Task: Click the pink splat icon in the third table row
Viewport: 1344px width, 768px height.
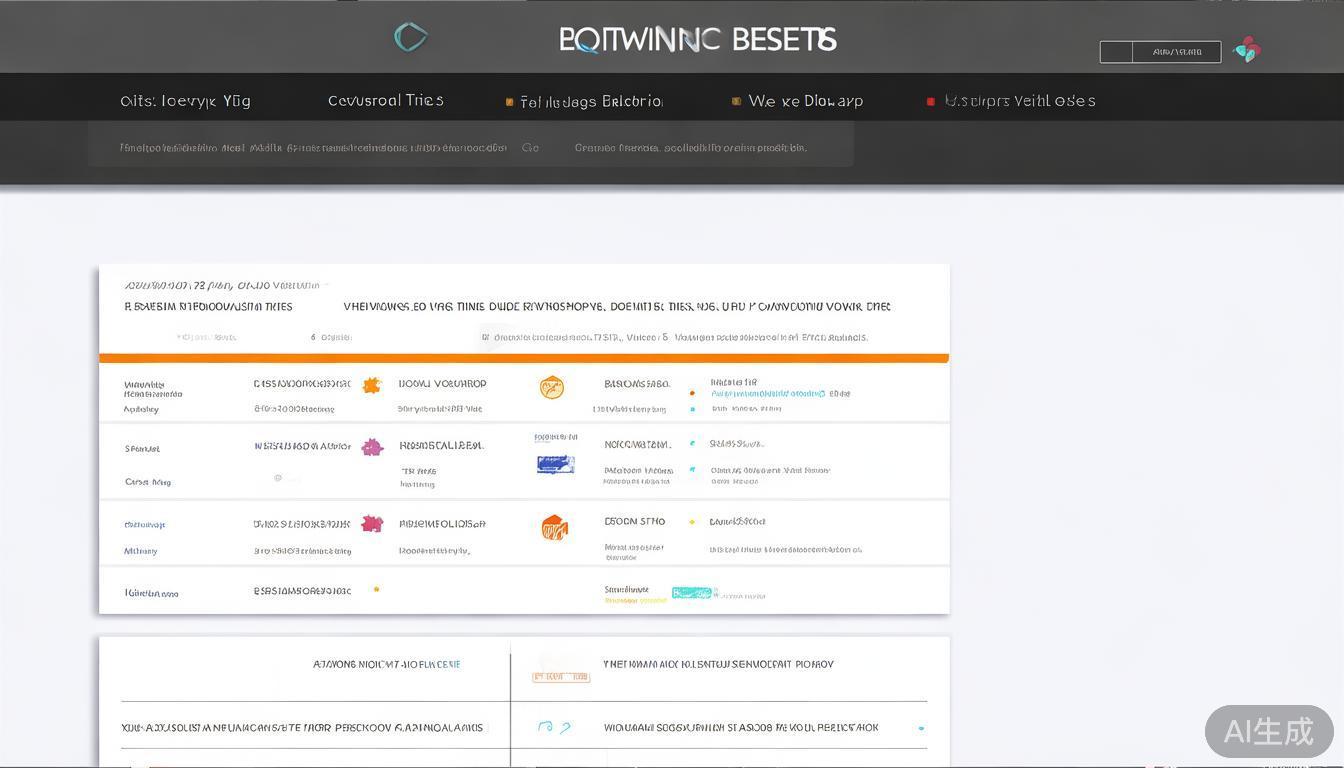Action: pos(372,524)
